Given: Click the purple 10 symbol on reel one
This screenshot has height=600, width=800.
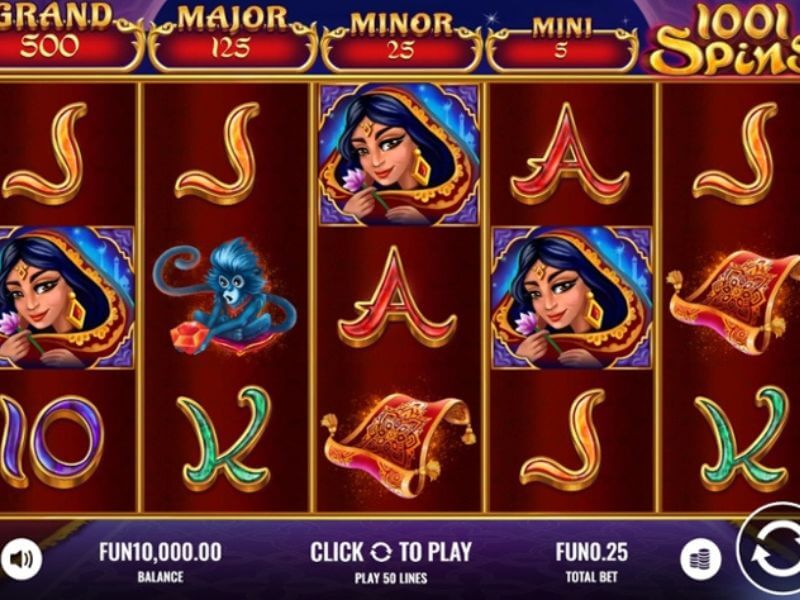Looking at the screenshot, I should [x=51, y=441].
